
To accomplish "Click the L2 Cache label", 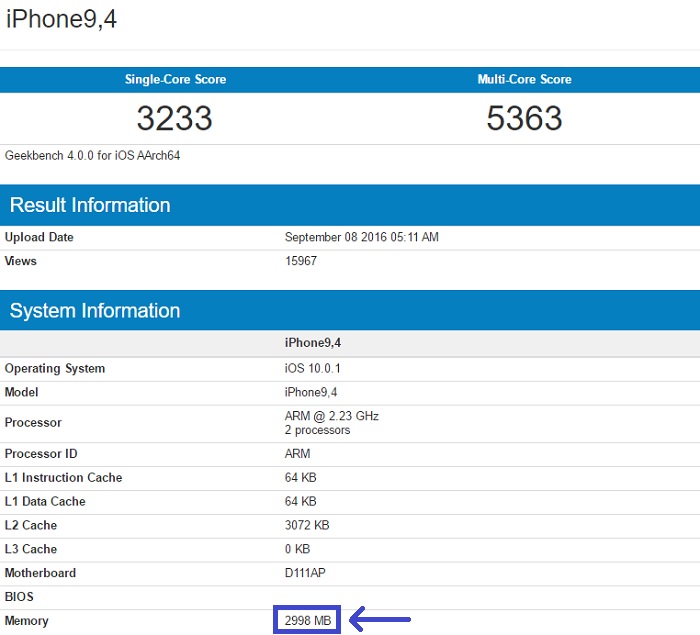I will [x=31, y=525].
